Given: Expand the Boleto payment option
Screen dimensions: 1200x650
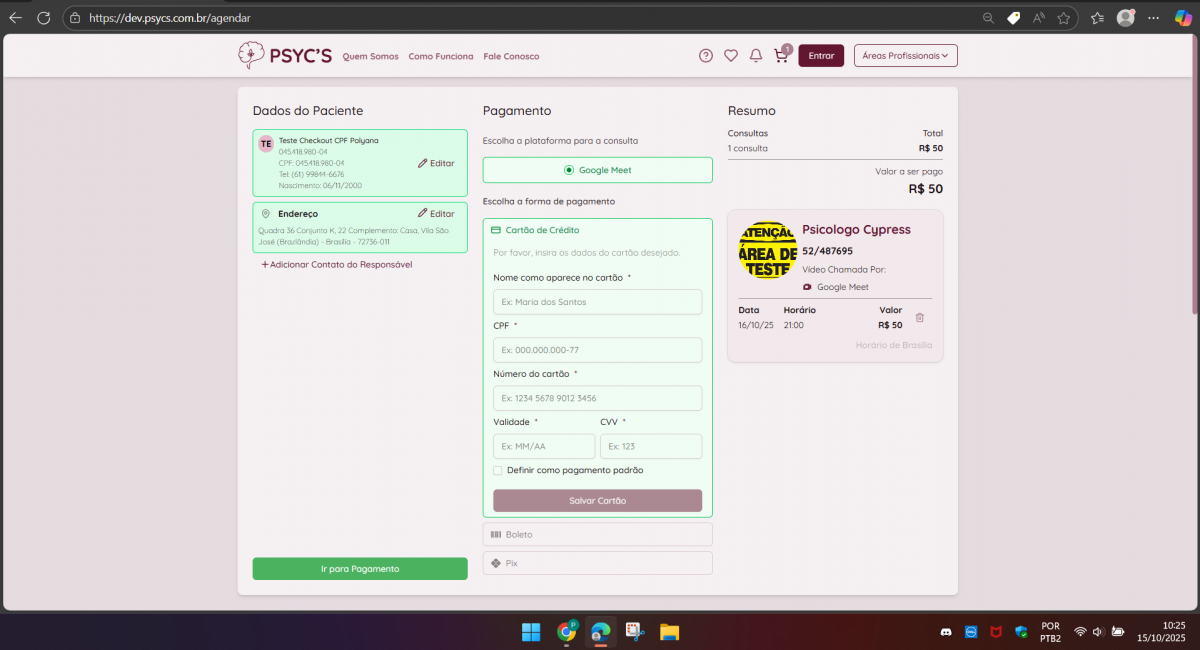Looking at the screenshot, I should (597, 535).
